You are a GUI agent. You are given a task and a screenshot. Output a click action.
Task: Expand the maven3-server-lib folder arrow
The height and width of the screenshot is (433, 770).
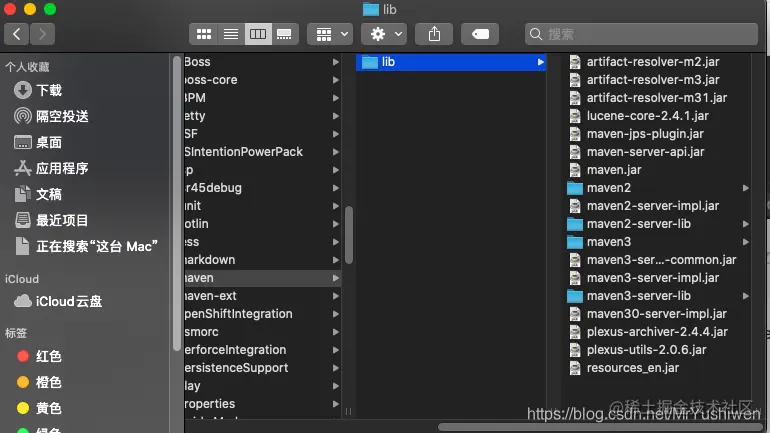[745, 296]
